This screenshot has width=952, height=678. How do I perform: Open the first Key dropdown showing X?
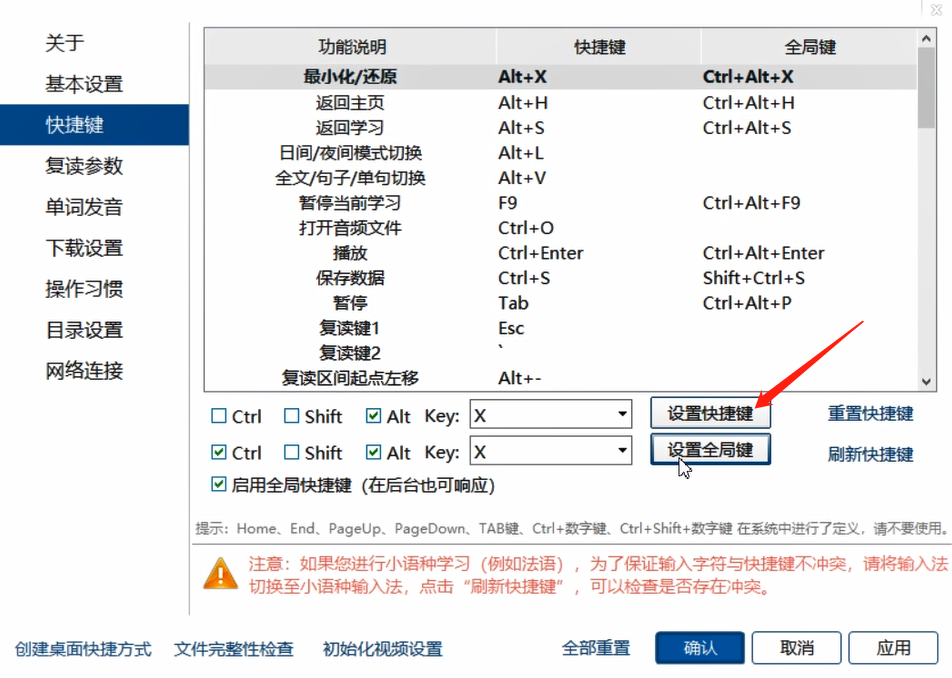(621, 414)
